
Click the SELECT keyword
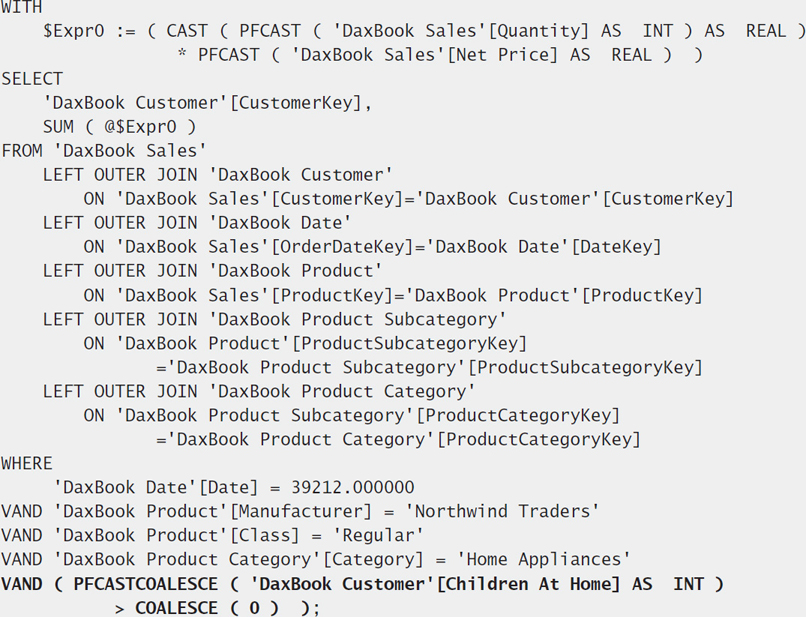(x=32, y=79)
